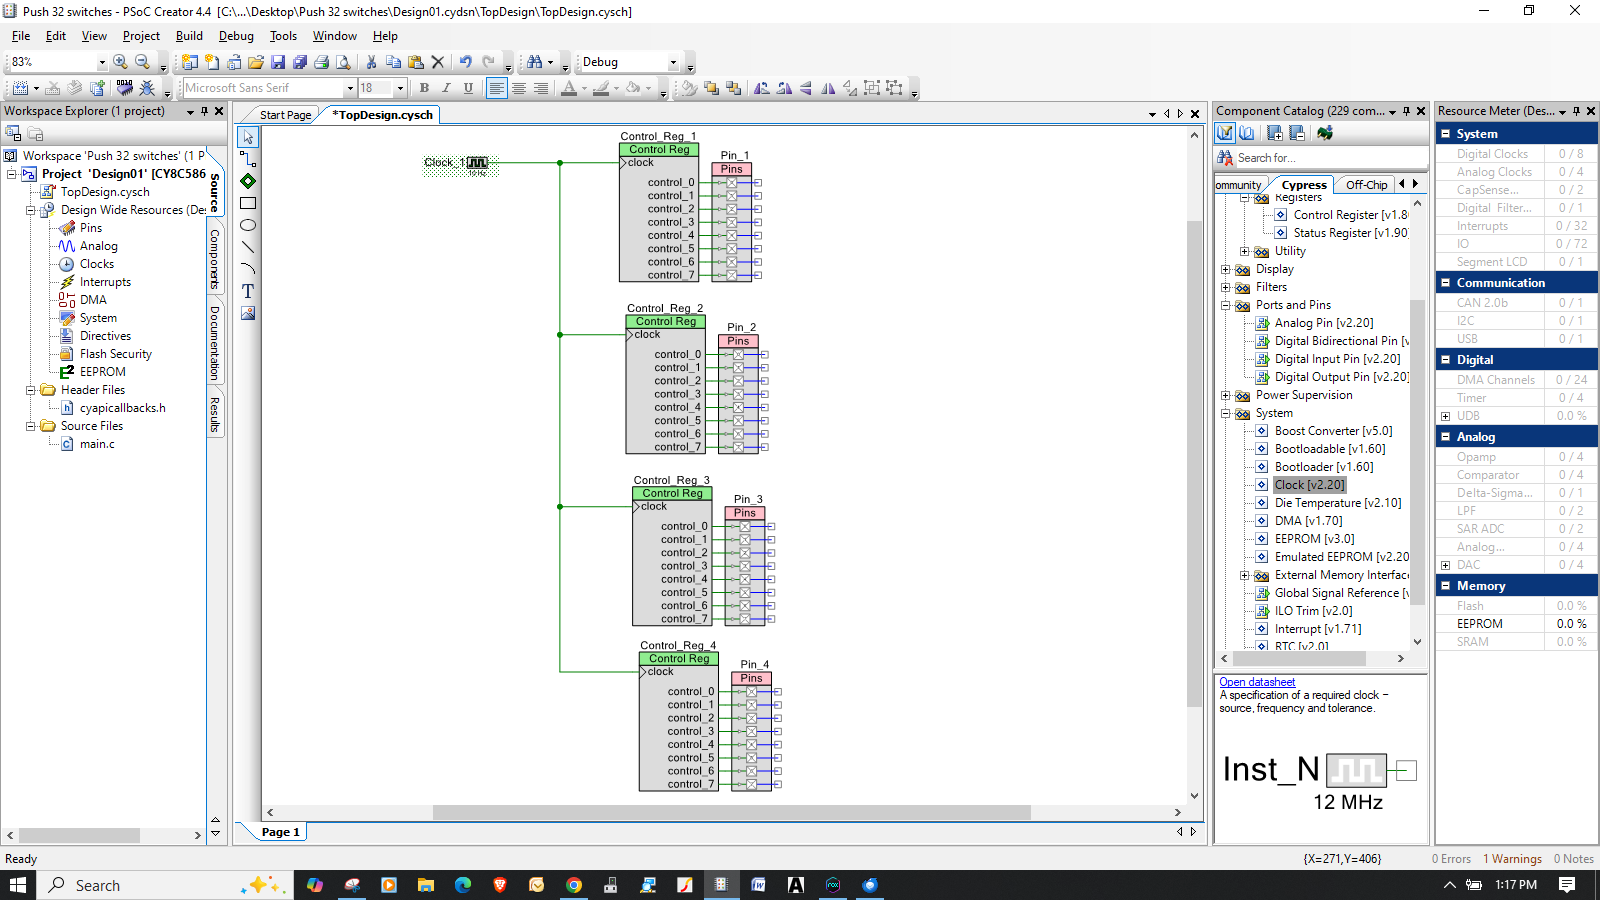Collapse the Communication section in Resource Meter
The width and height of the screenshot is (1600, 900).
click(1445, 283)
